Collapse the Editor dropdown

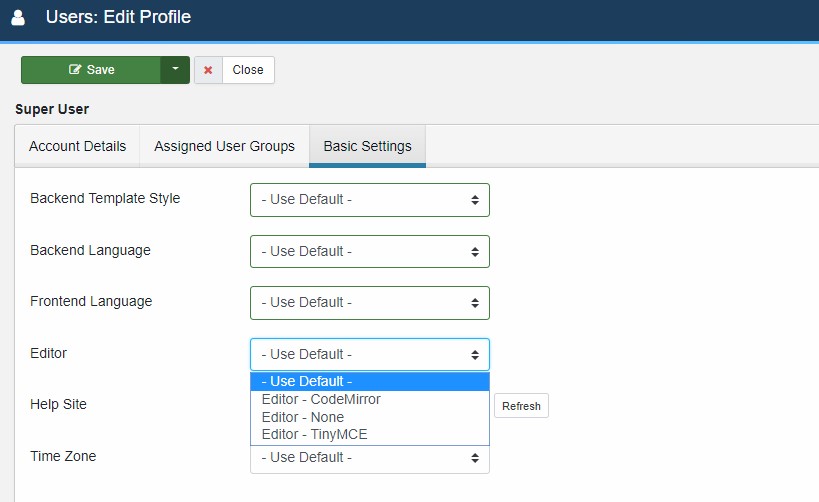pos(370,354)
